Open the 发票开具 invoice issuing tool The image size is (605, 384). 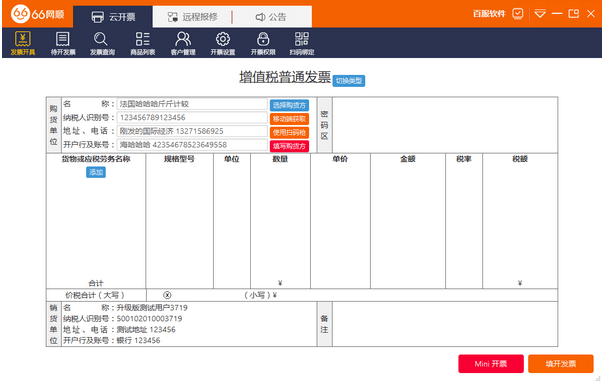(x=23, y=43)
